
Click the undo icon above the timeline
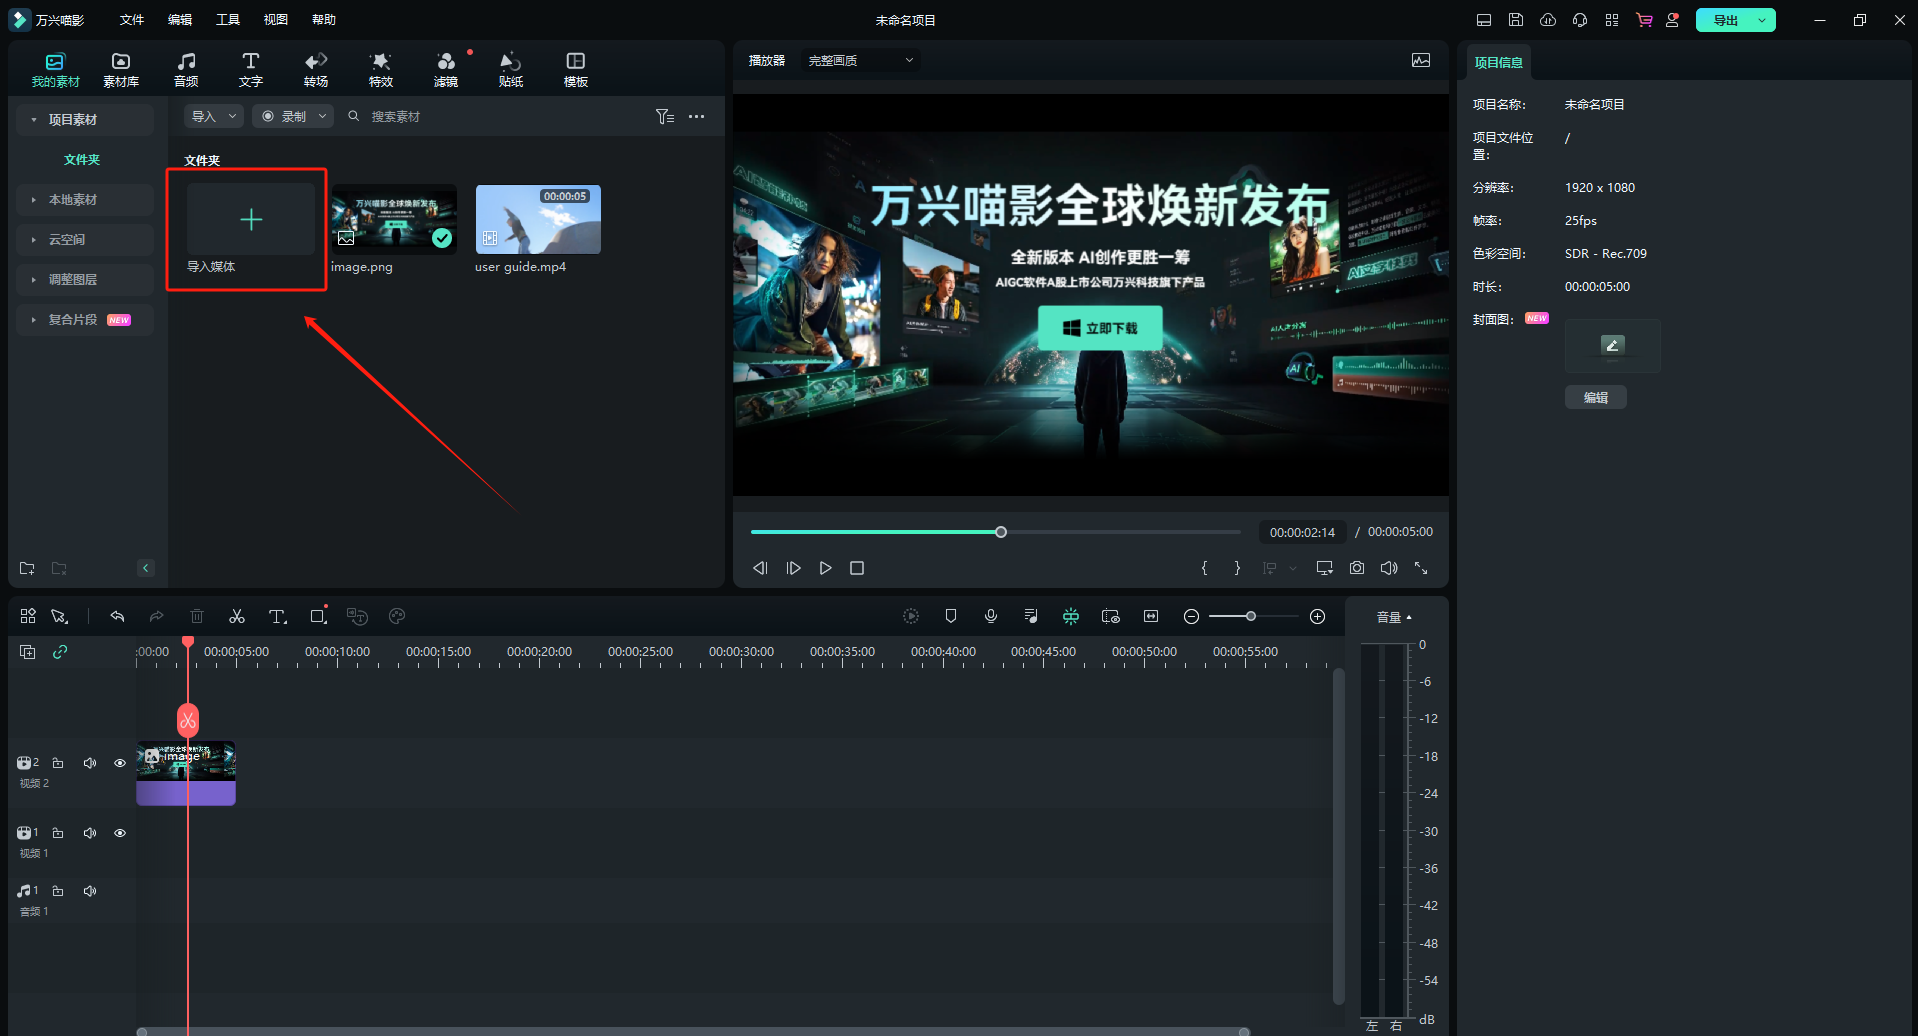coord(117,616)
